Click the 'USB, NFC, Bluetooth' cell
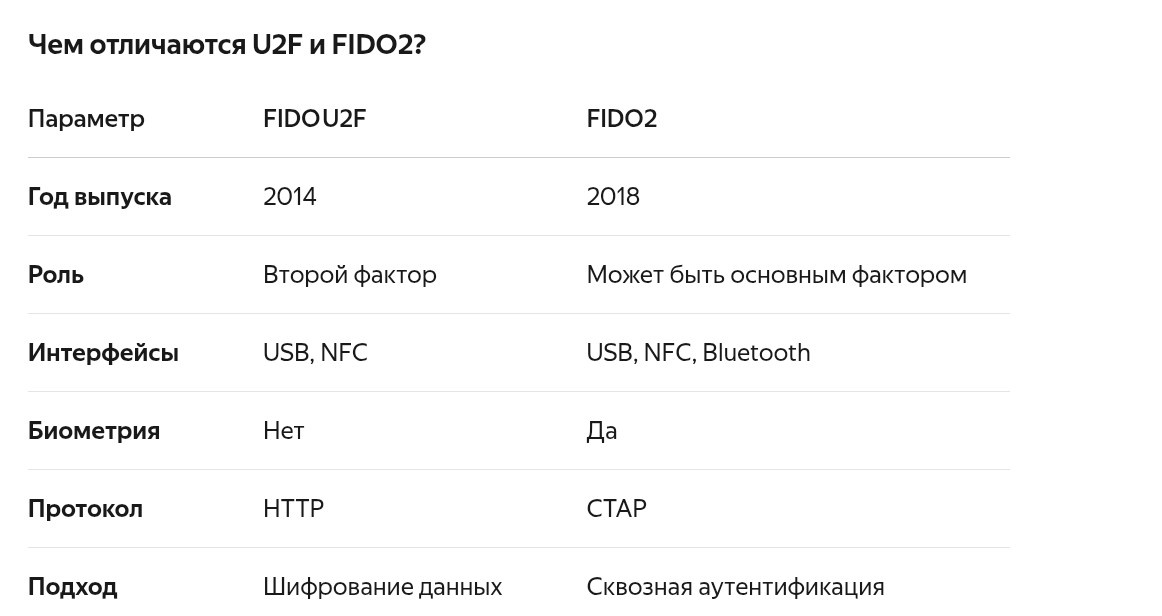Screen dimensions: 1162x616 pyautogui.click(x=698, y=353)
